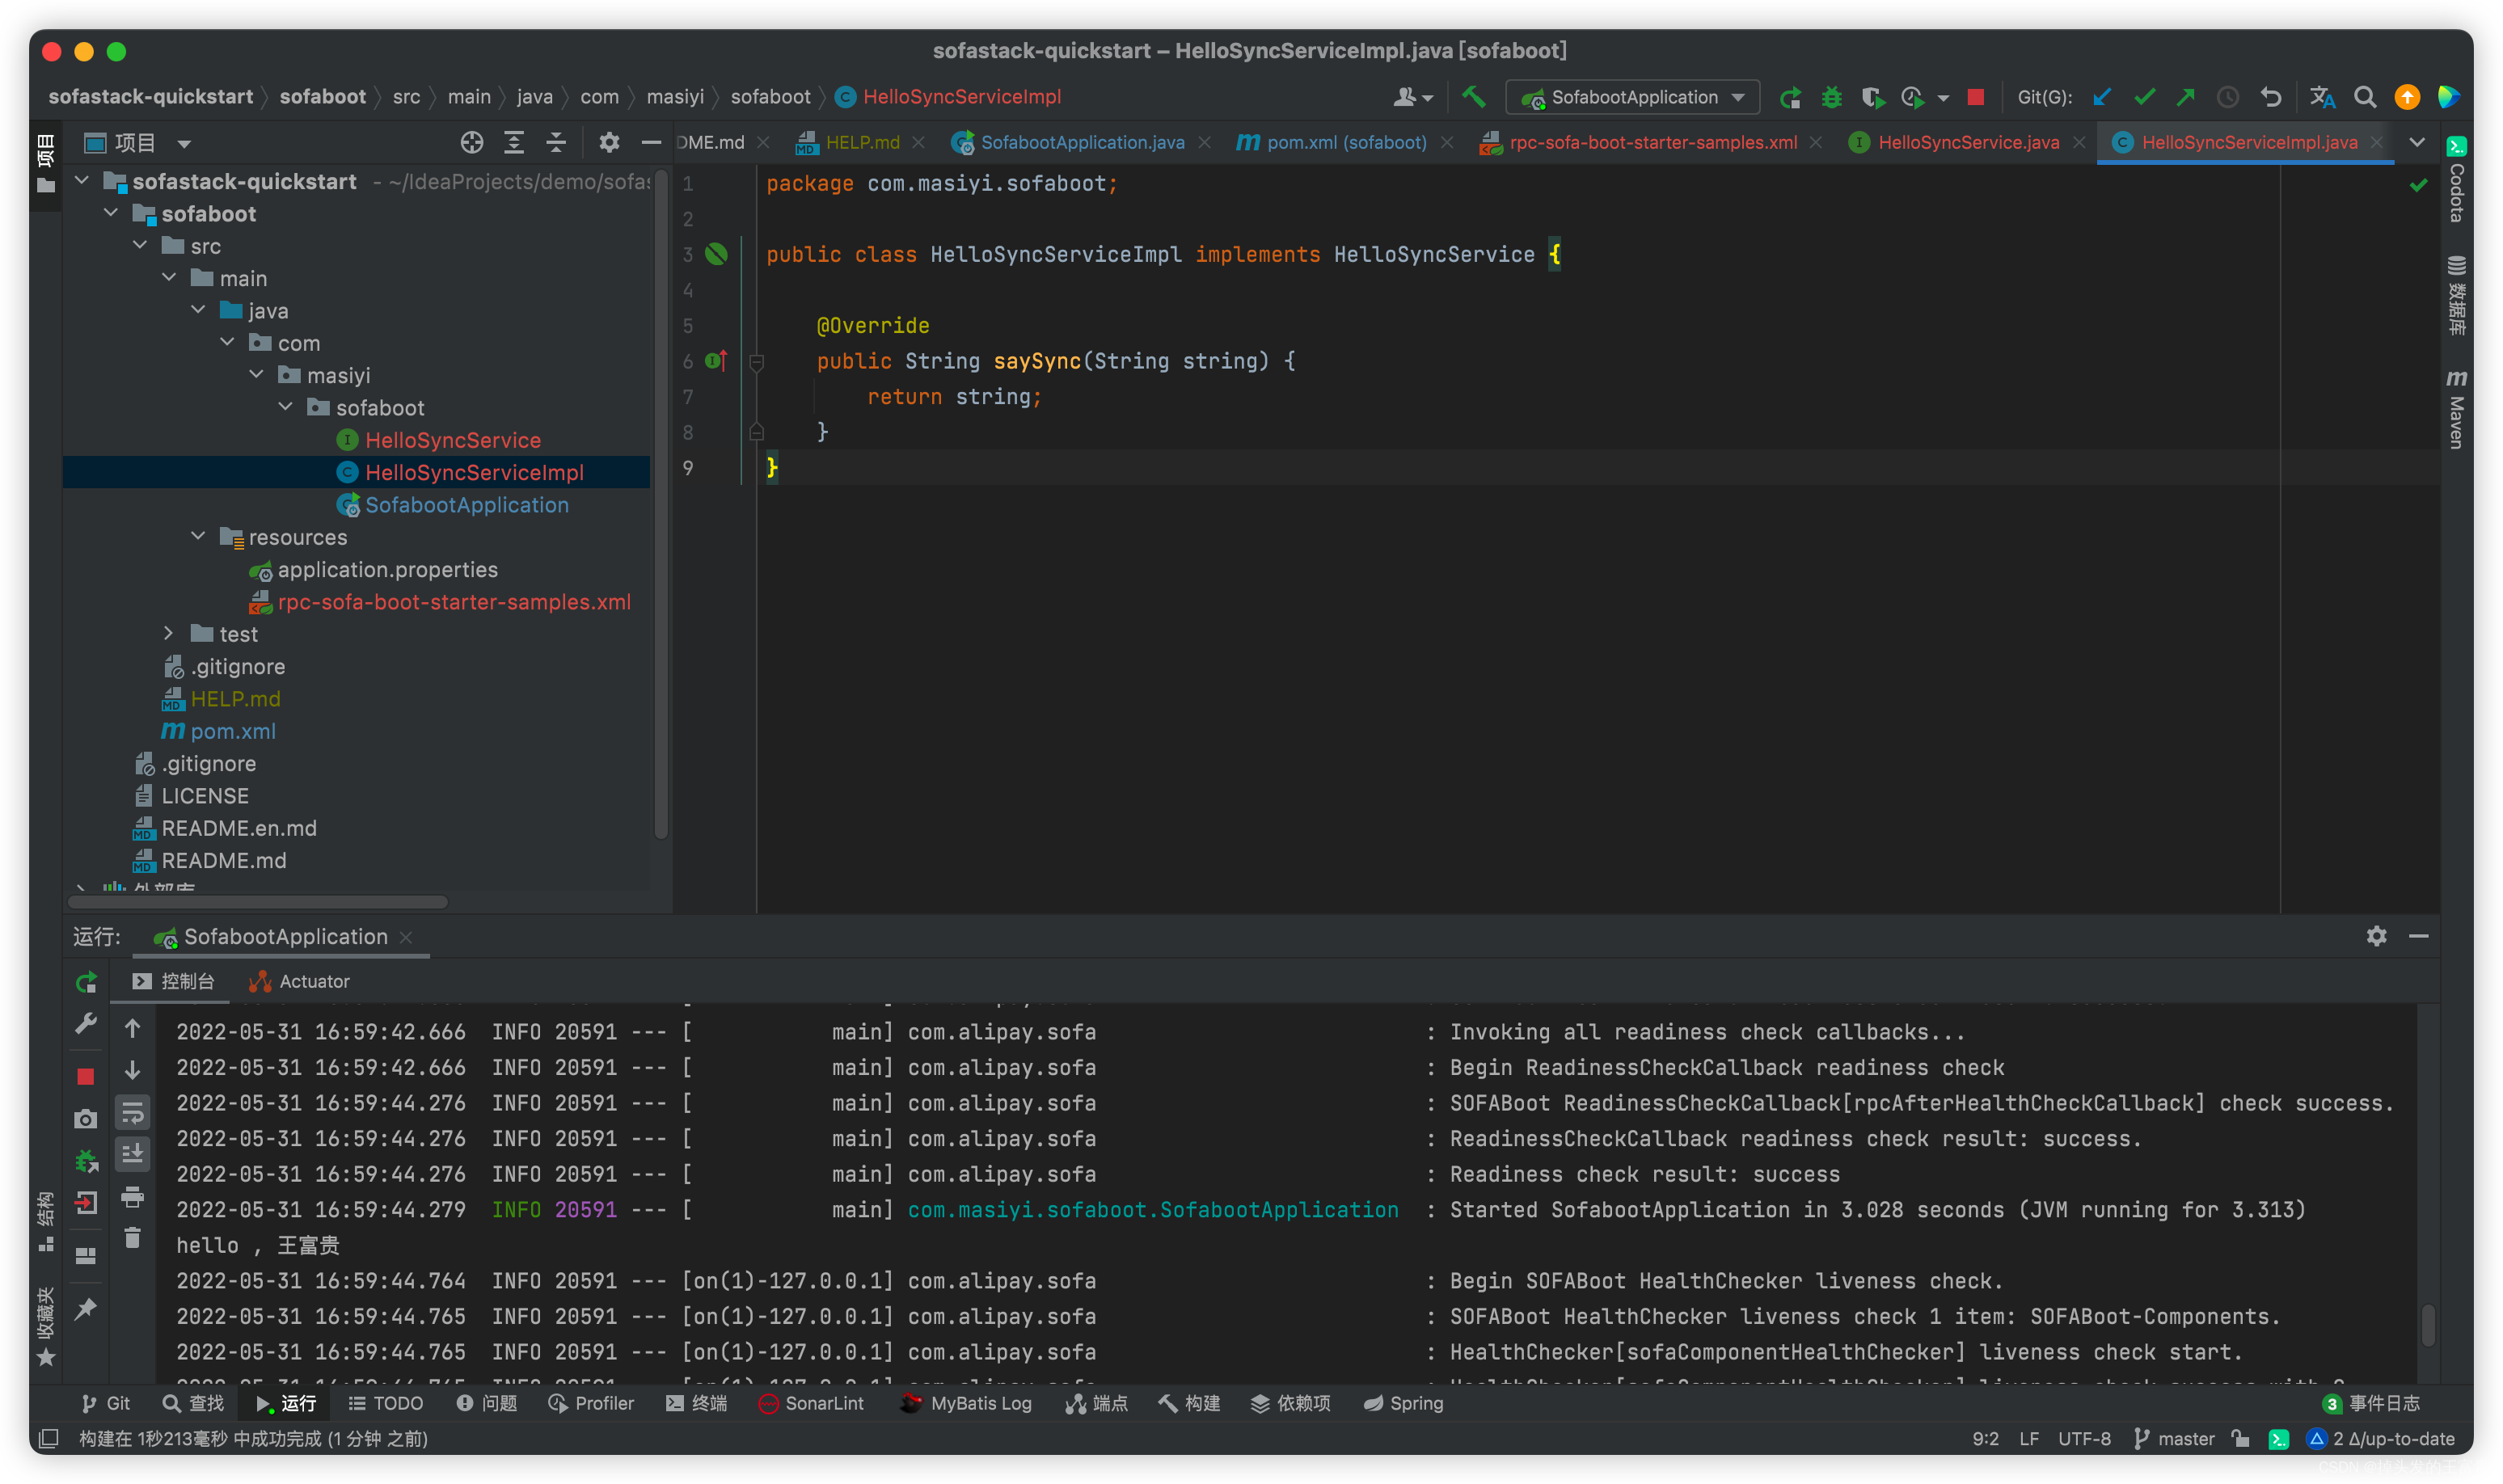The height and width of the screenshot is (1484, 2503).
Task: Toggle scroll to end of console
Action: (x=132, y=1154)
